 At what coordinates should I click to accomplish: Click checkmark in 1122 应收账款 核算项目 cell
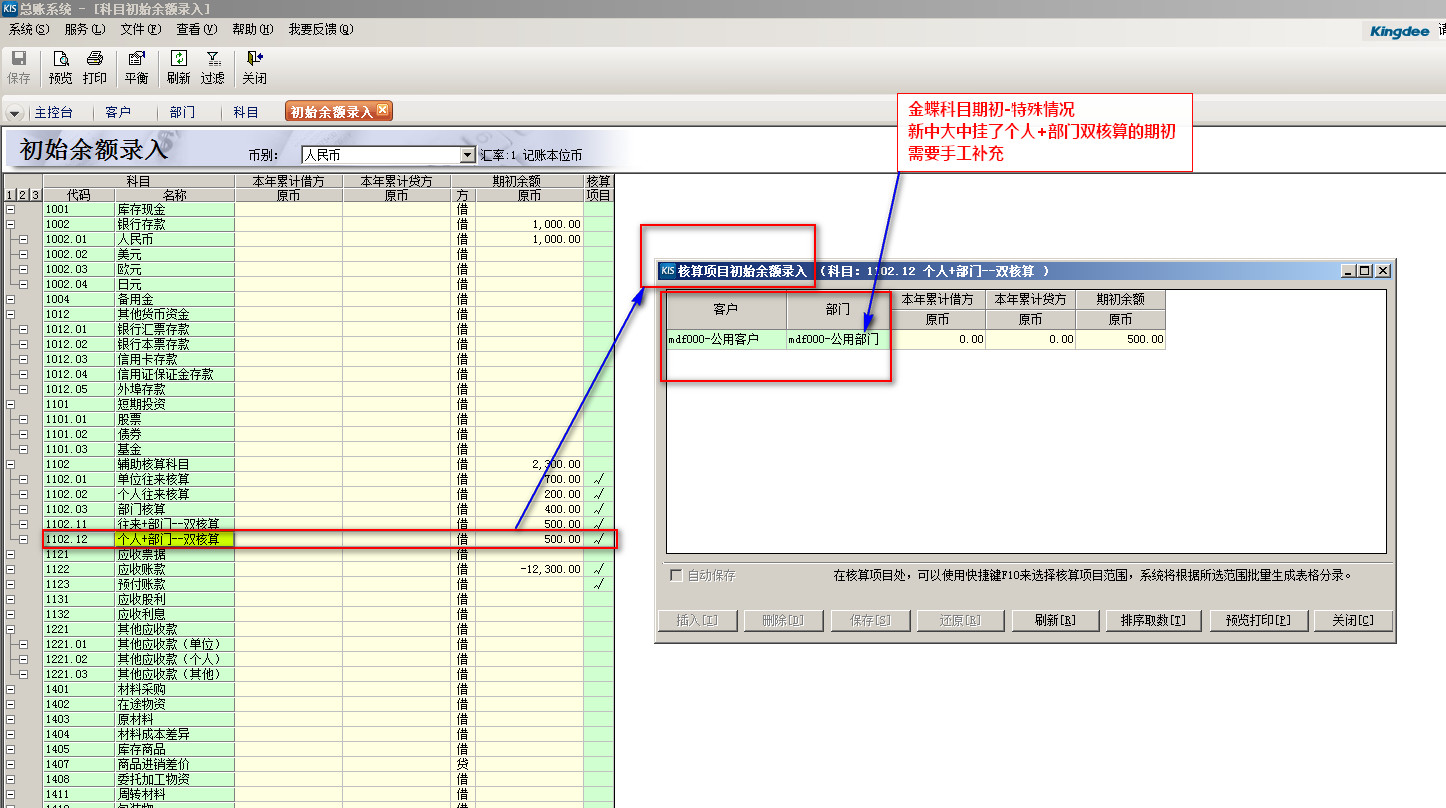tap(598, 570)
